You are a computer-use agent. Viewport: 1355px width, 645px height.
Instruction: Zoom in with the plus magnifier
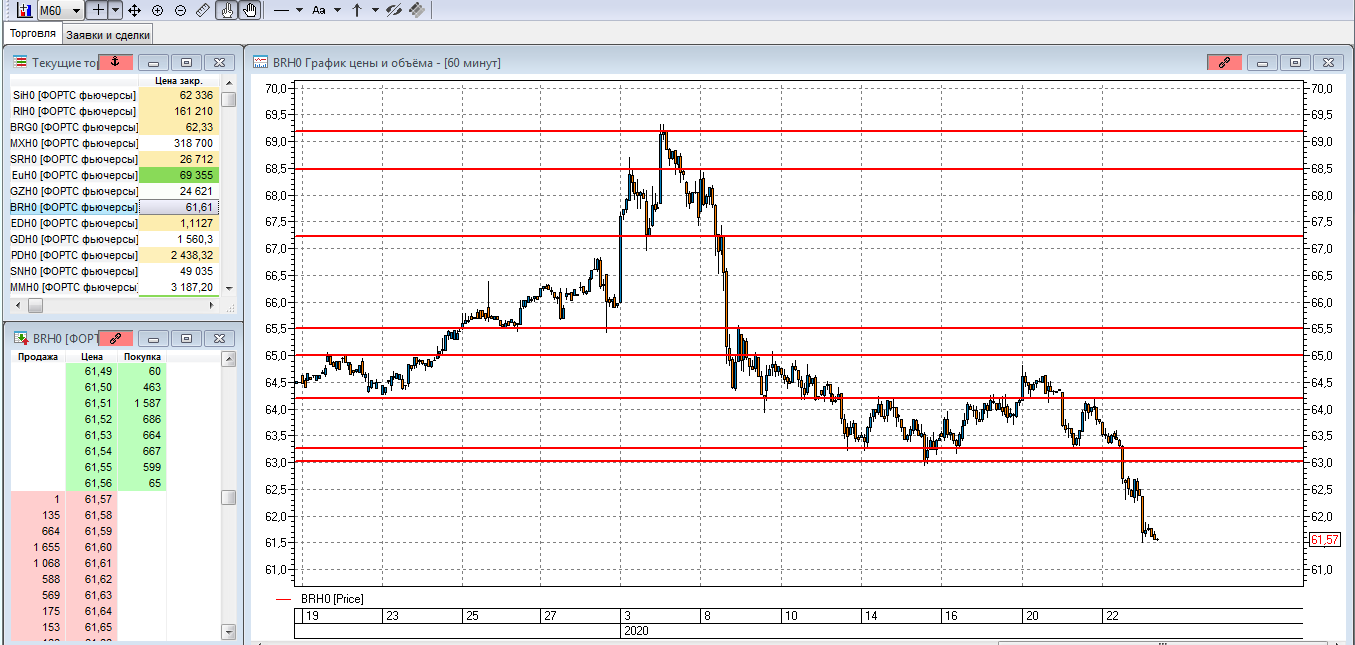click(157, 10)
